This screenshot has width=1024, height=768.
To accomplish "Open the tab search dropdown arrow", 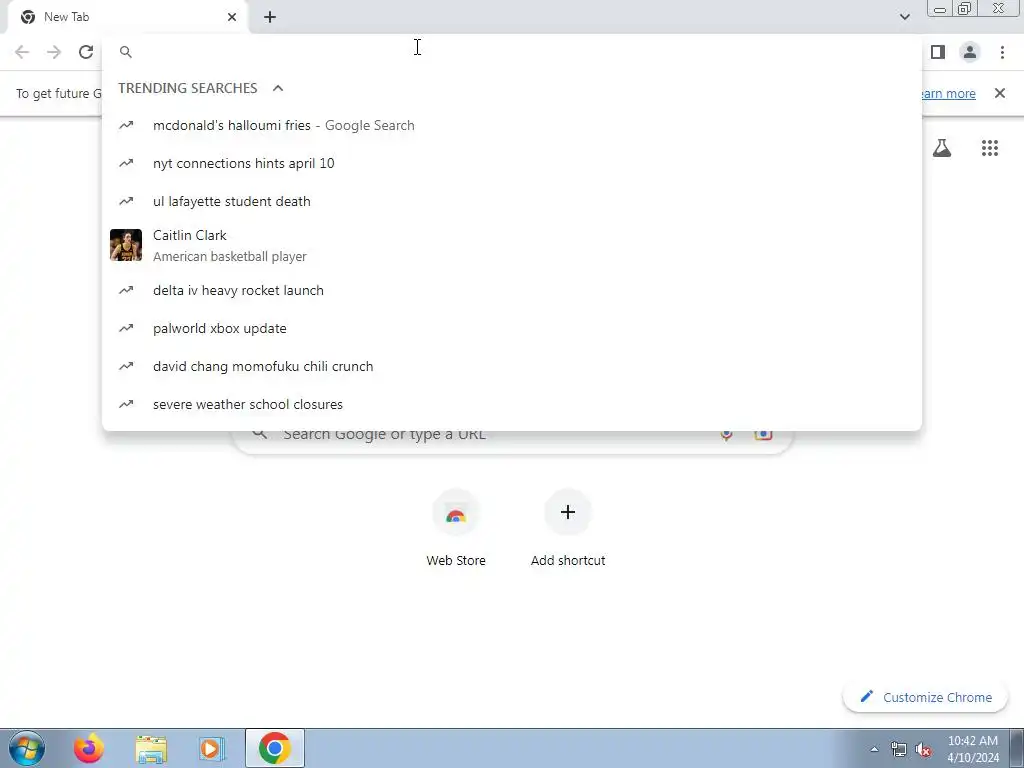I will click(x=904, y=17).
